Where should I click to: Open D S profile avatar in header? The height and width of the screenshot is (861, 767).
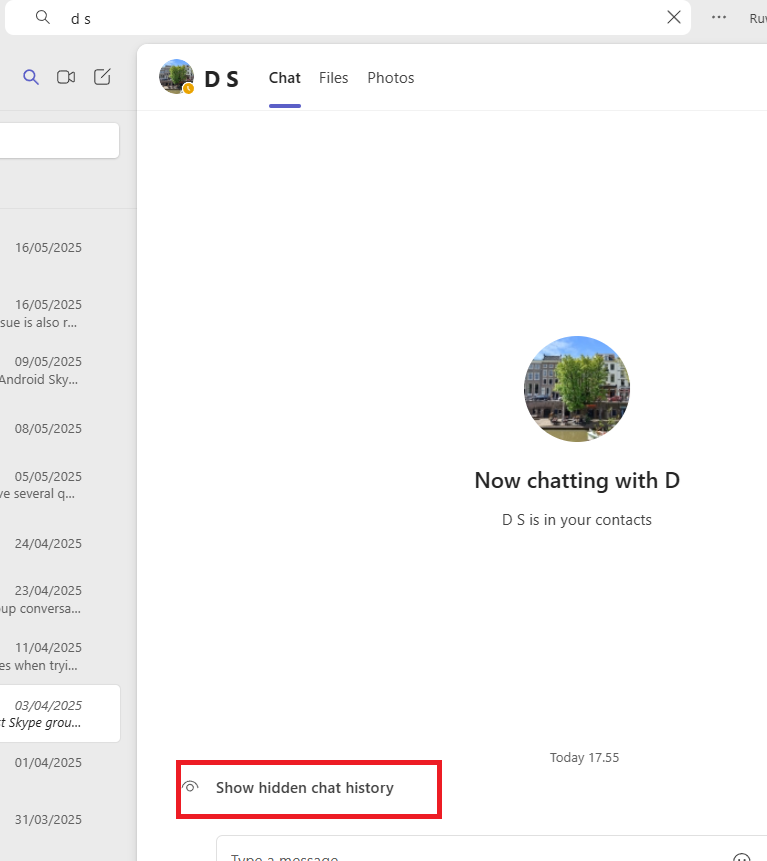pos(176,77)
